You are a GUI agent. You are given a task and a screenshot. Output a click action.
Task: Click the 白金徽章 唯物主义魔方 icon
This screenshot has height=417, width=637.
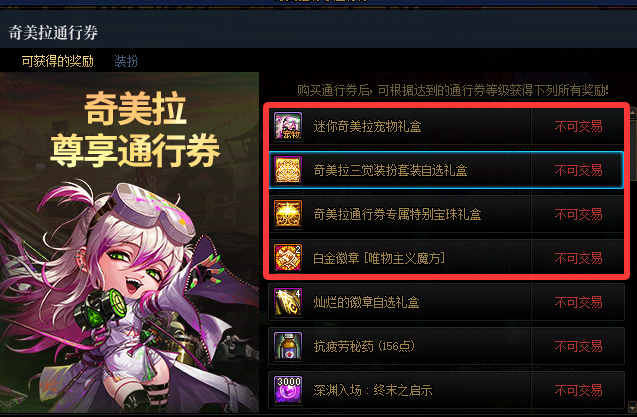pyautogui.click(x=288, y=258)
